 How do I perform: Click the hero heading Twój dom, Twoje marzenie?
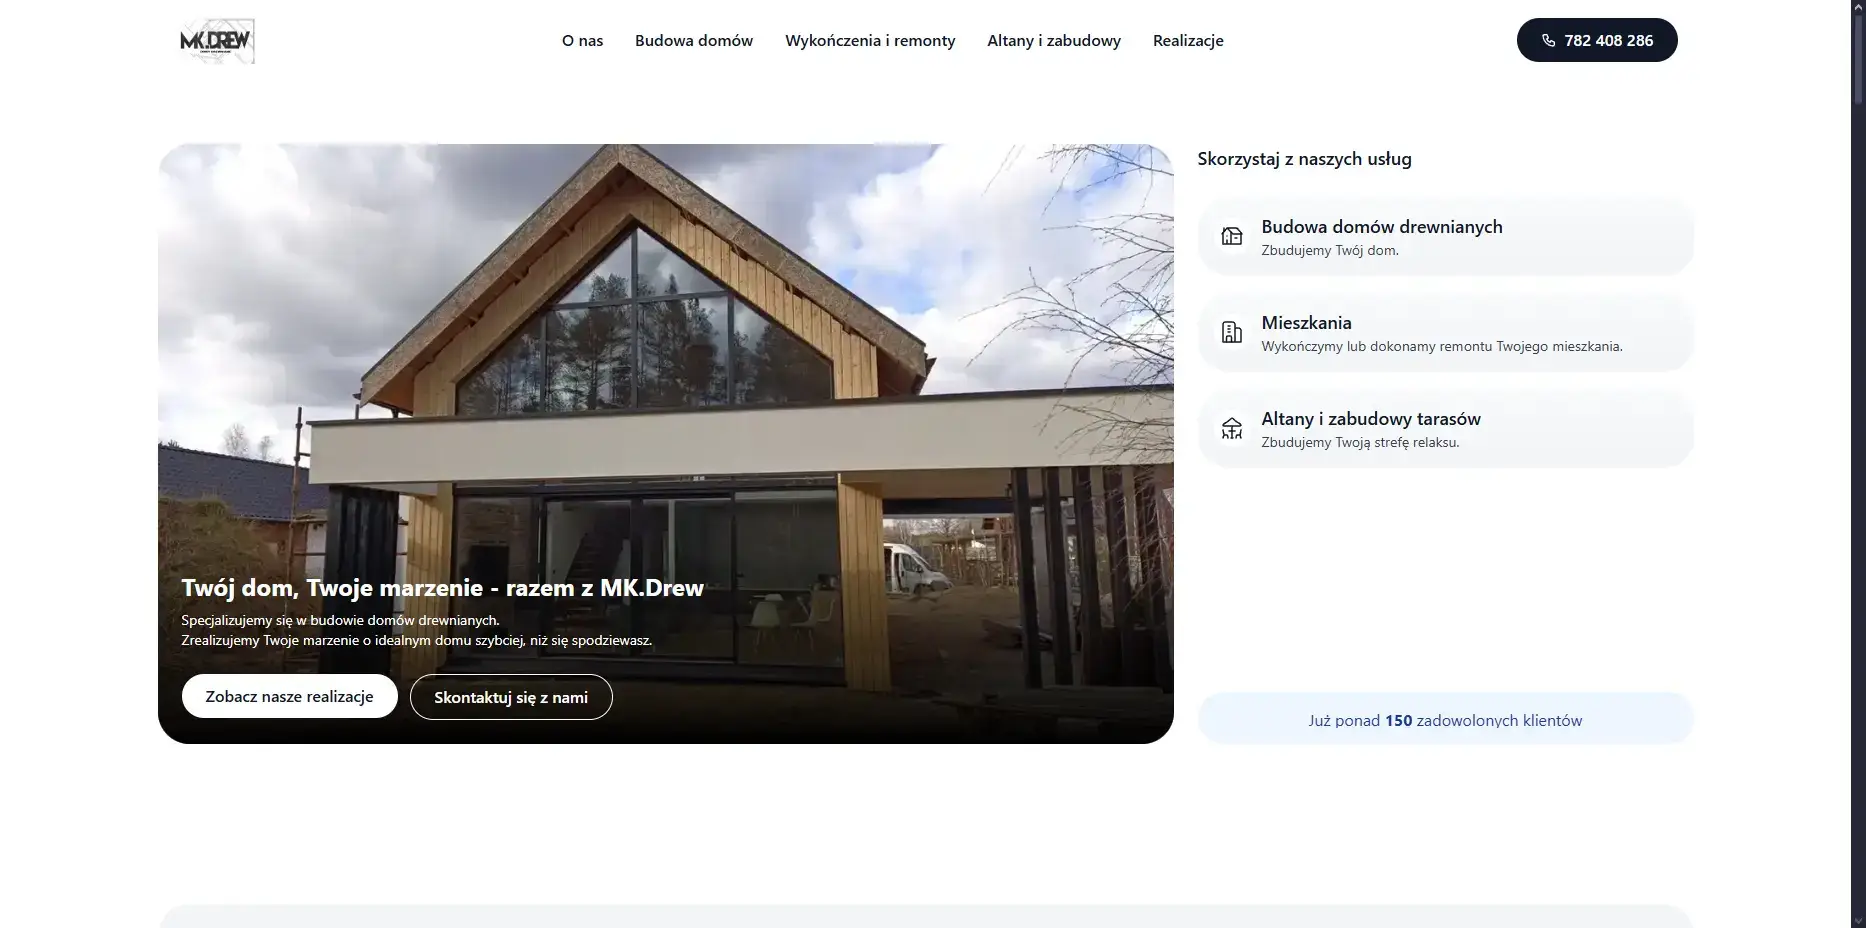442,588
